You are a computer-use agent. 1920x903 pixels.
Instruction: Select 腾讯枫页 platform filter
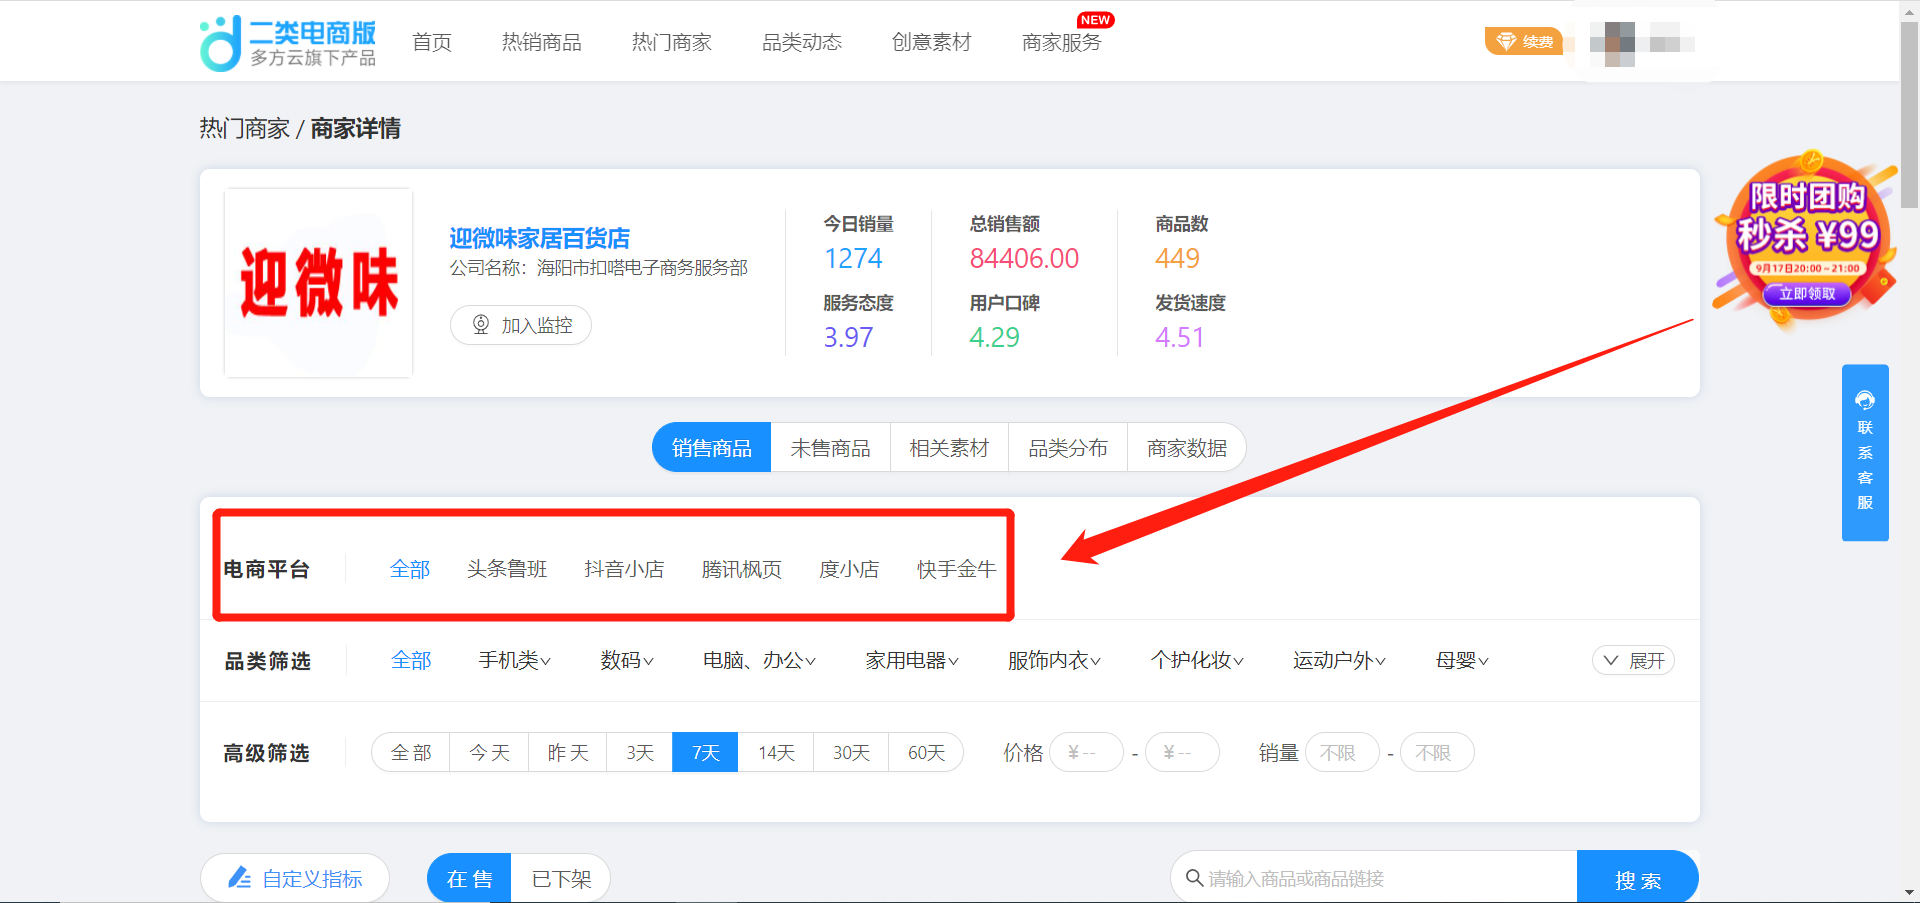coord(742,569)
